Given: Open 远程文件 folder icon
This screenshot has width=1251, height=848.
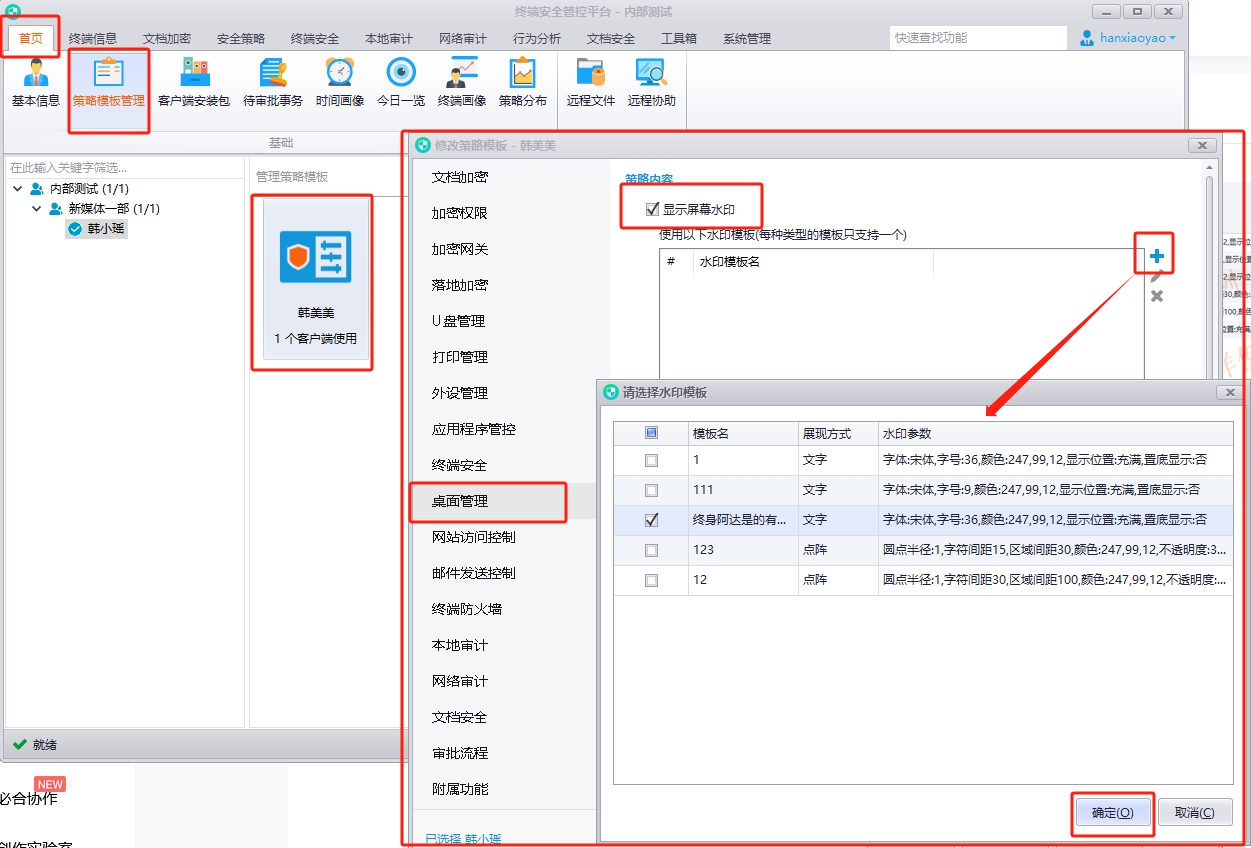Looking at the screenshot, I should tap(591, 84).
